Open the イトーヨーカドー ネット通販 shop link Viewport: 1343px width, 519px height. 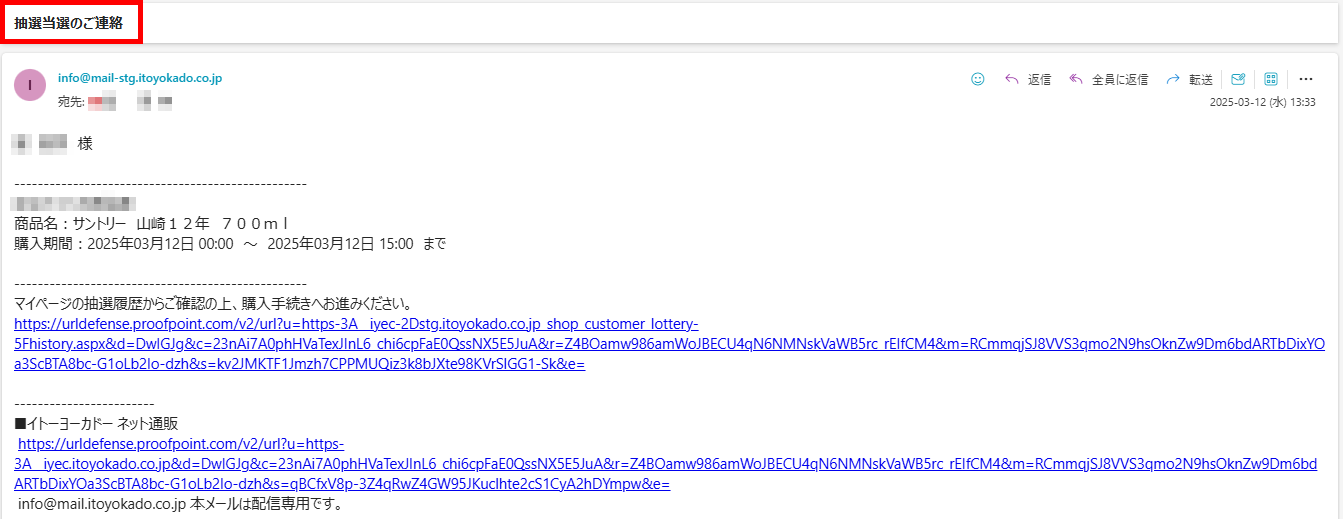click(x=340, y=464)
